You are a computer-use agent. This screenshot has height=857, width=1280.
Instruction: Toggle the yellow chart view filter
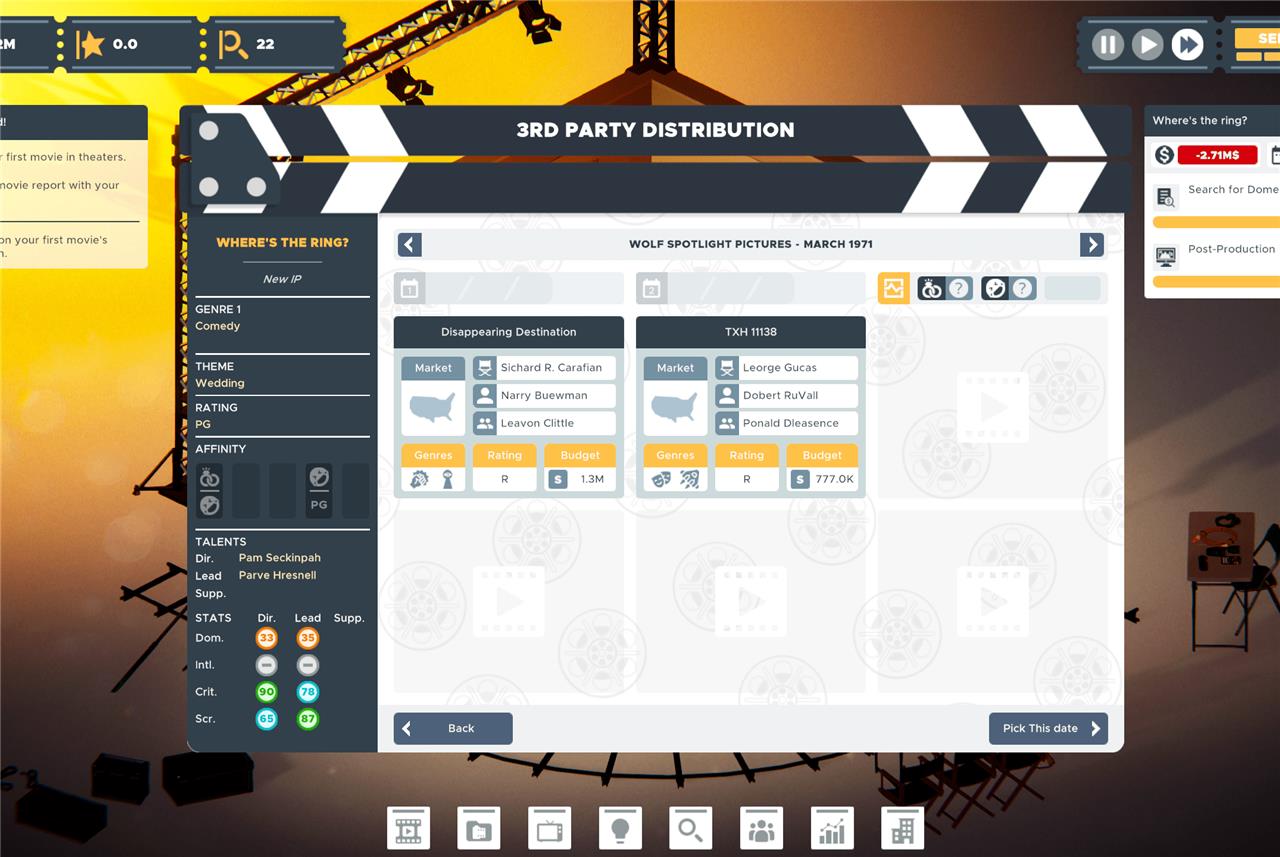tap(893, 289)
